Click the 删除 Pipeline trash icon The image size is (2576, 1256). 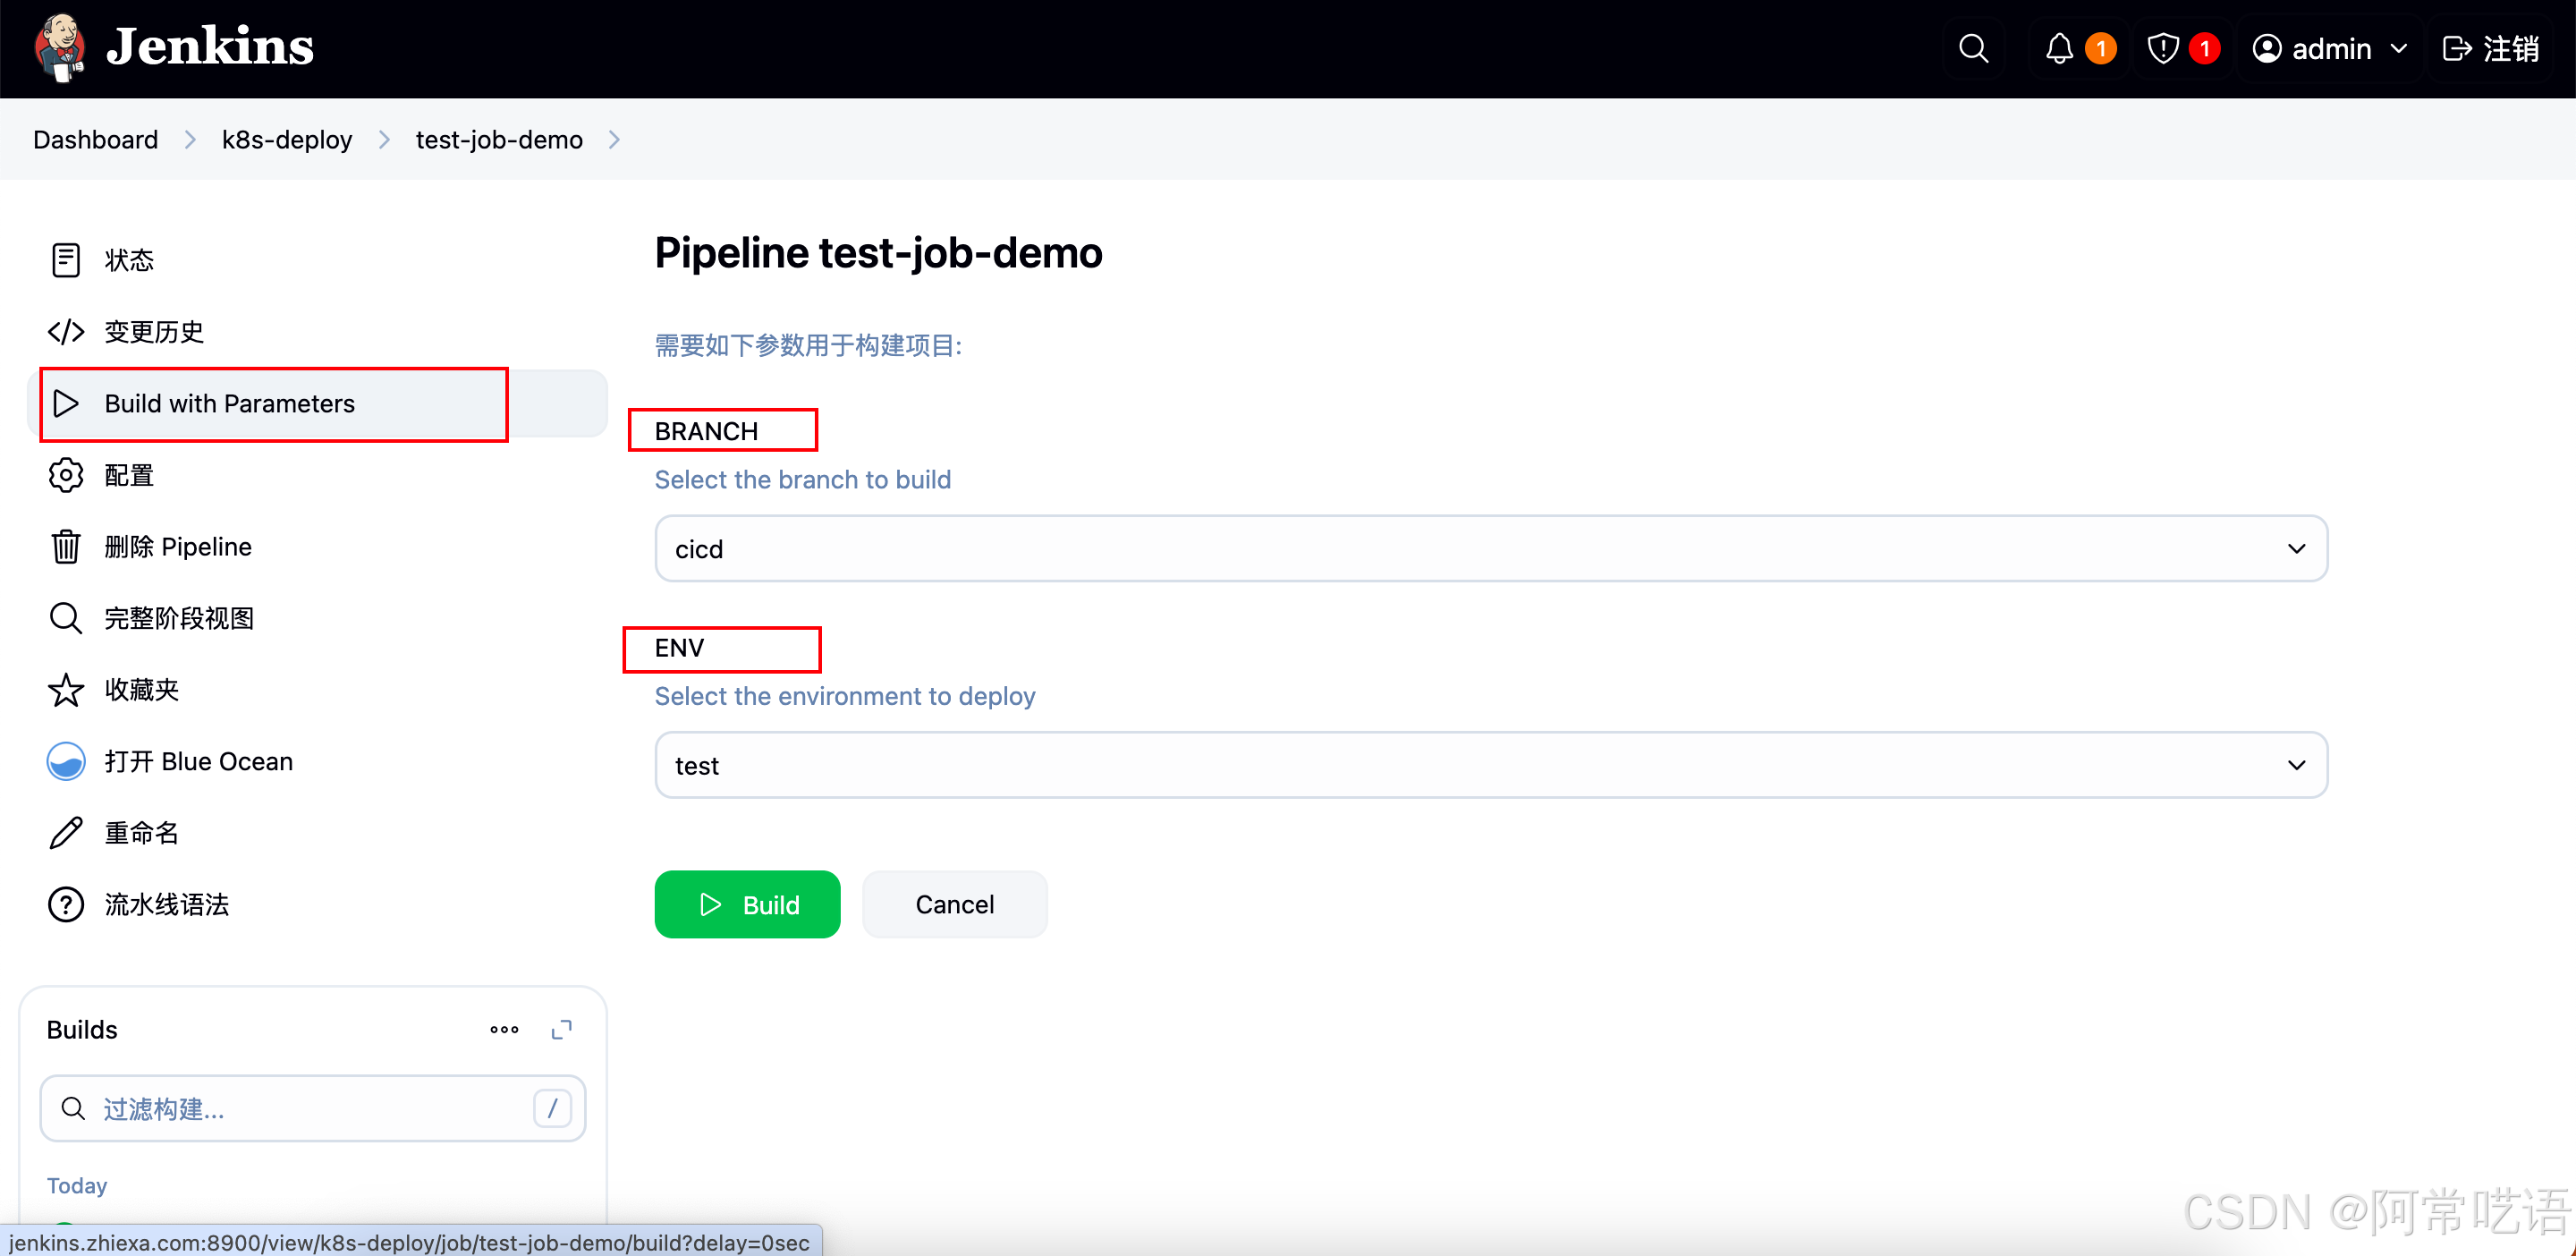click(x=66, y=546)
